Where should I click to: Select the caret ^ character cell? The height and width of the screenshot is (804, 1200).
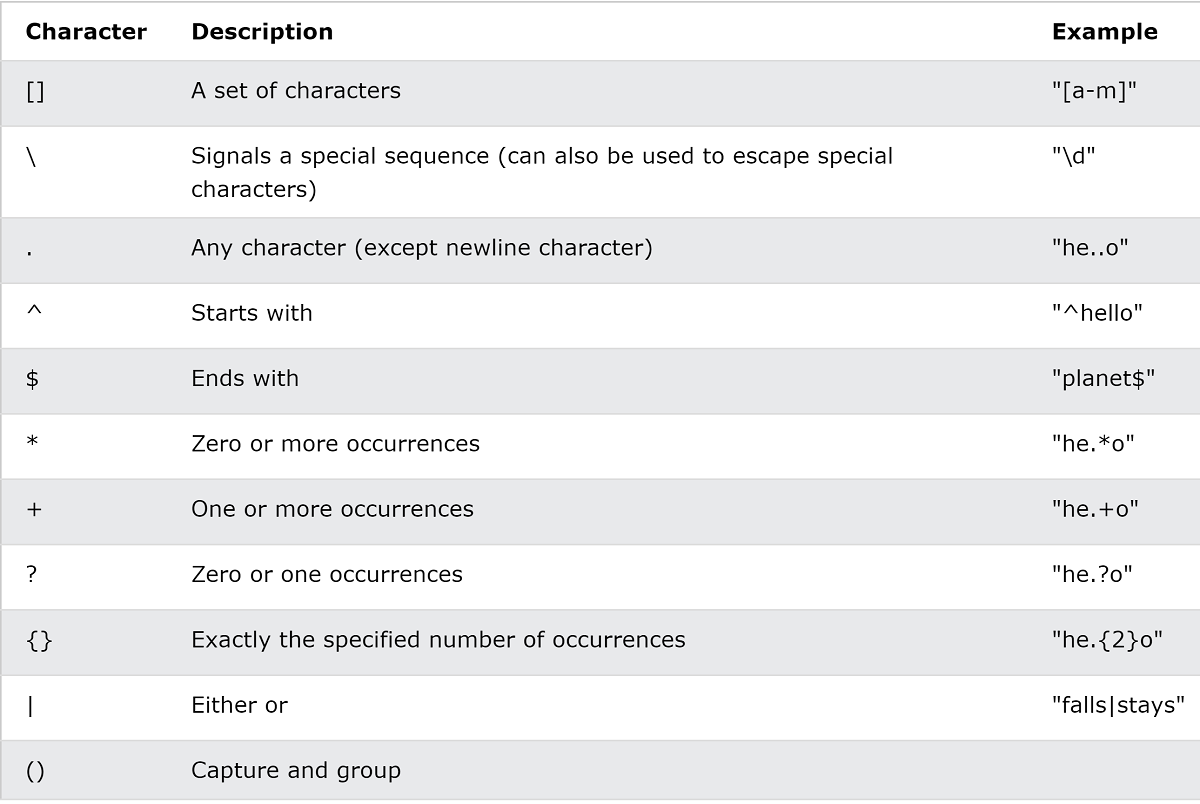[33, 311]
